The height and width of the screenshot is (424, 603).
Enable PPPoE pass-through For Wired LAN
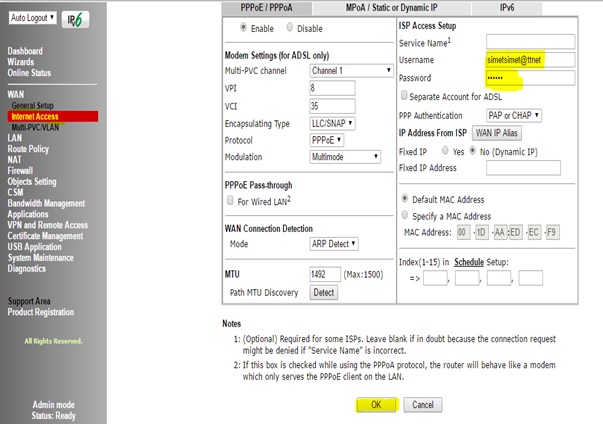coord(232,202)
